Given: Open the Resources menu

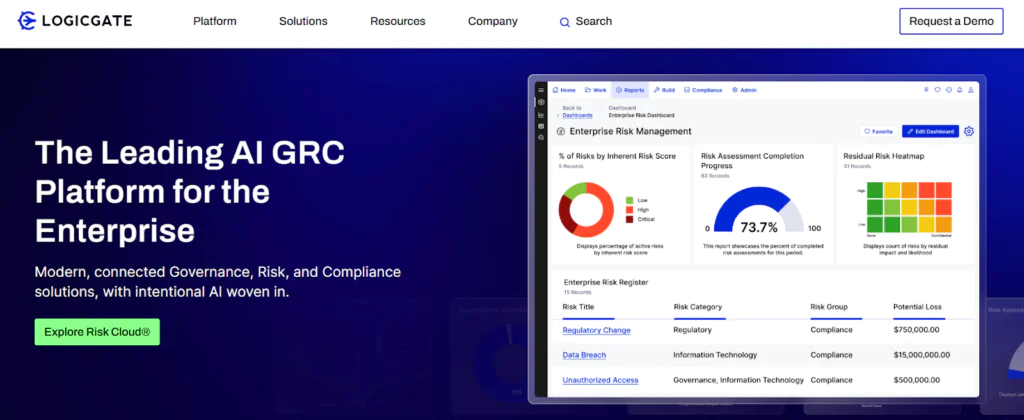Looking at the screenshot, I should tap(398, 22).
